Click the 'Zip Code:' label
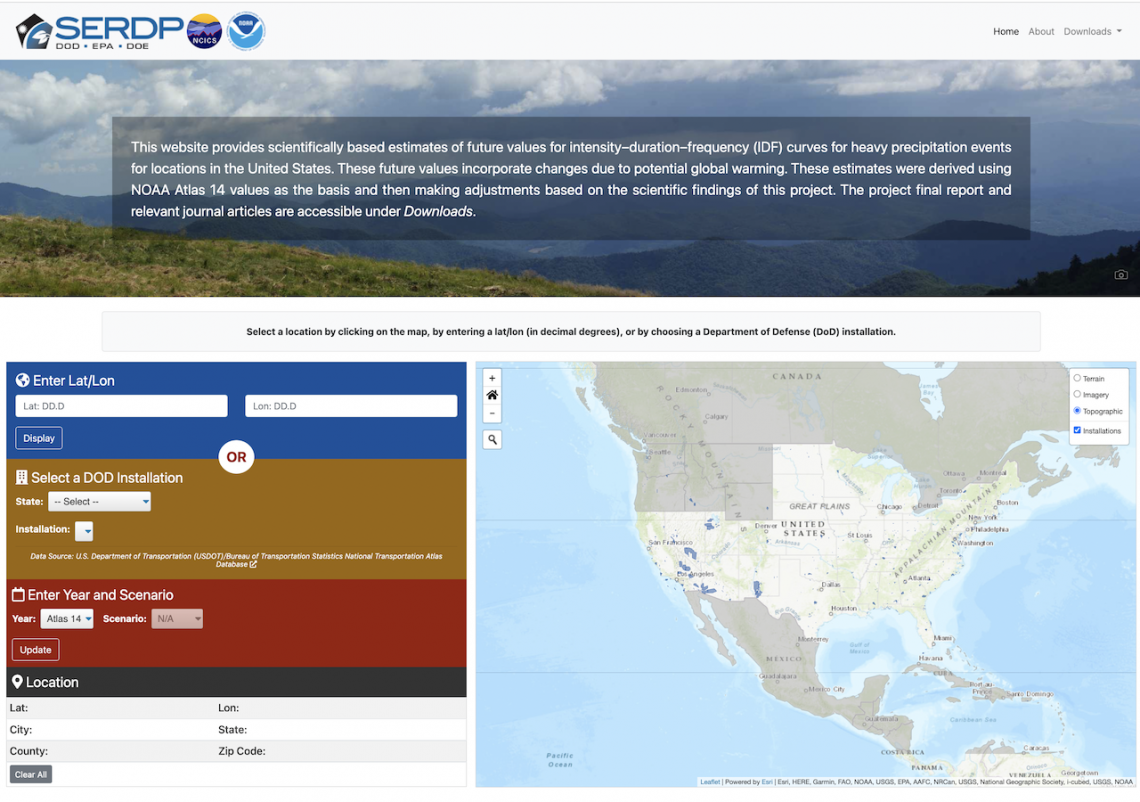The width and height of the screenshot is (1140, 802). [241, 751]
